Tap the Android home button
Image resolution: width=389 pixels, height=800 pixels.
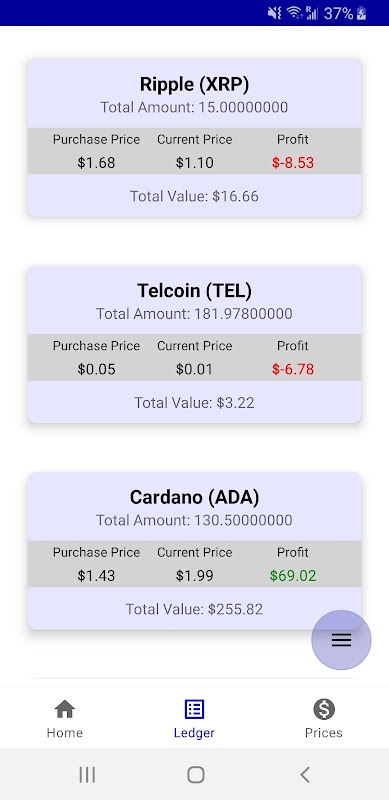196,774
